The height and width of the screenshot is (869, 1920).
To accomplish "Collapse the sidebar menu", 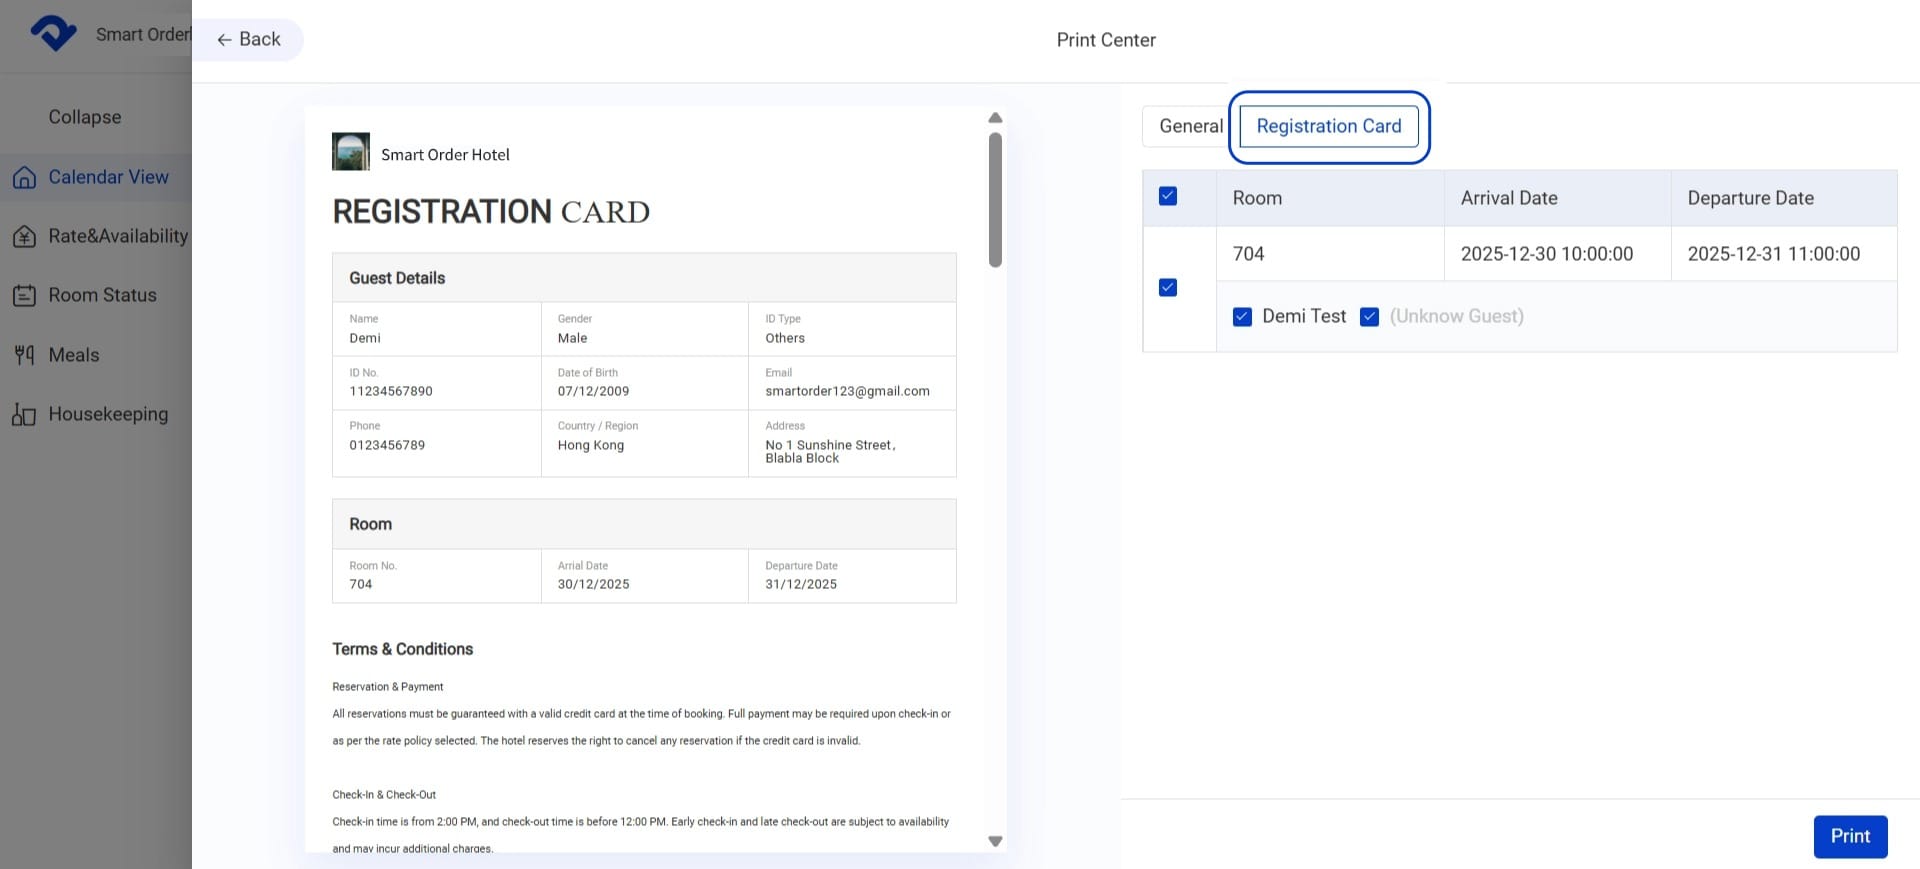I will 85,117.
